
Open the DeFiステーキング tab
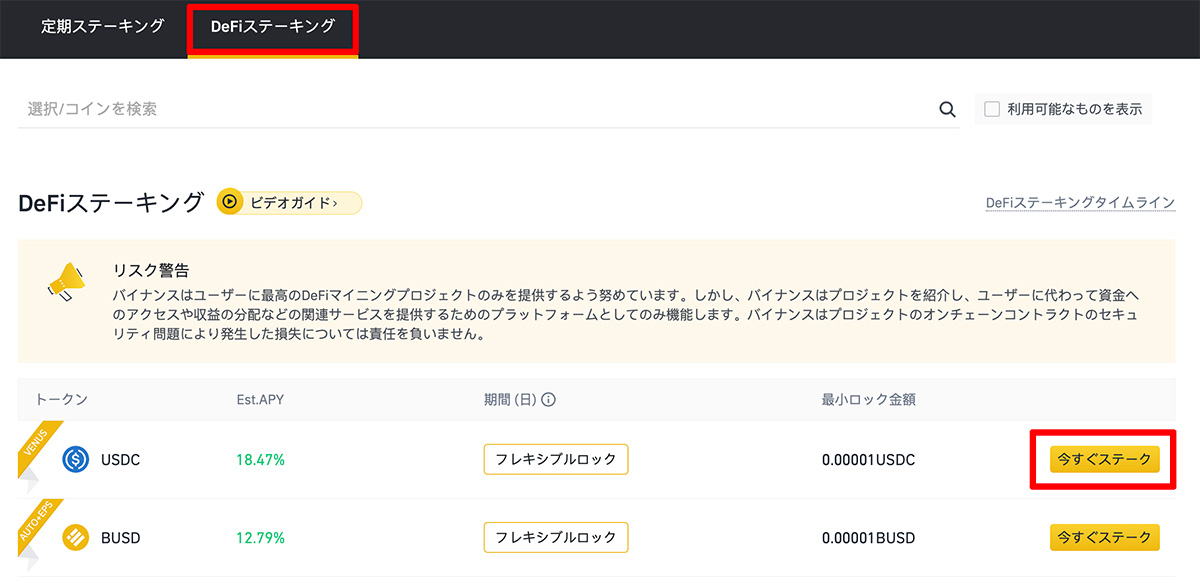(273, 27)
